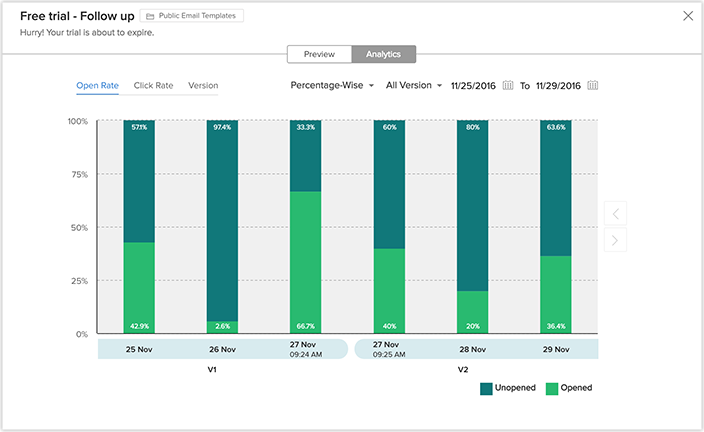Viewport: 704px width, 432px height.
Task: Edit the 11/29/2016 end date field
Action: pyautogui.click(x=559, y=85)
